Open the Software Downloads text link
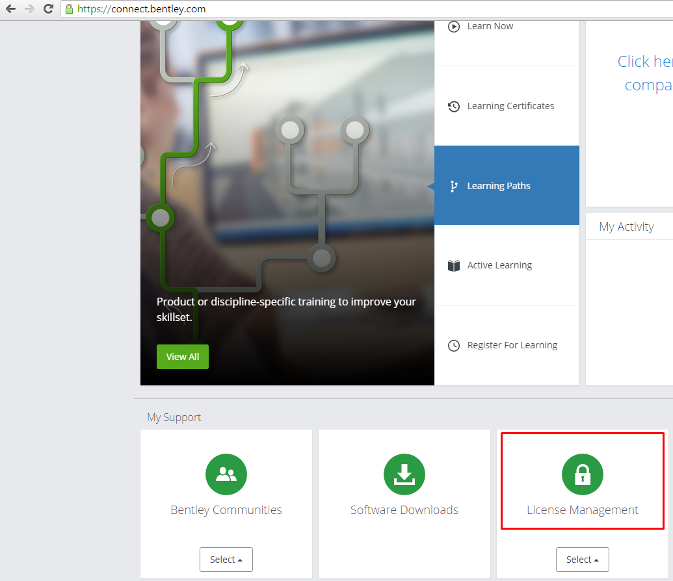Image resolution: width=673 pixels, height=581 pixels. [x=404, y=510]
